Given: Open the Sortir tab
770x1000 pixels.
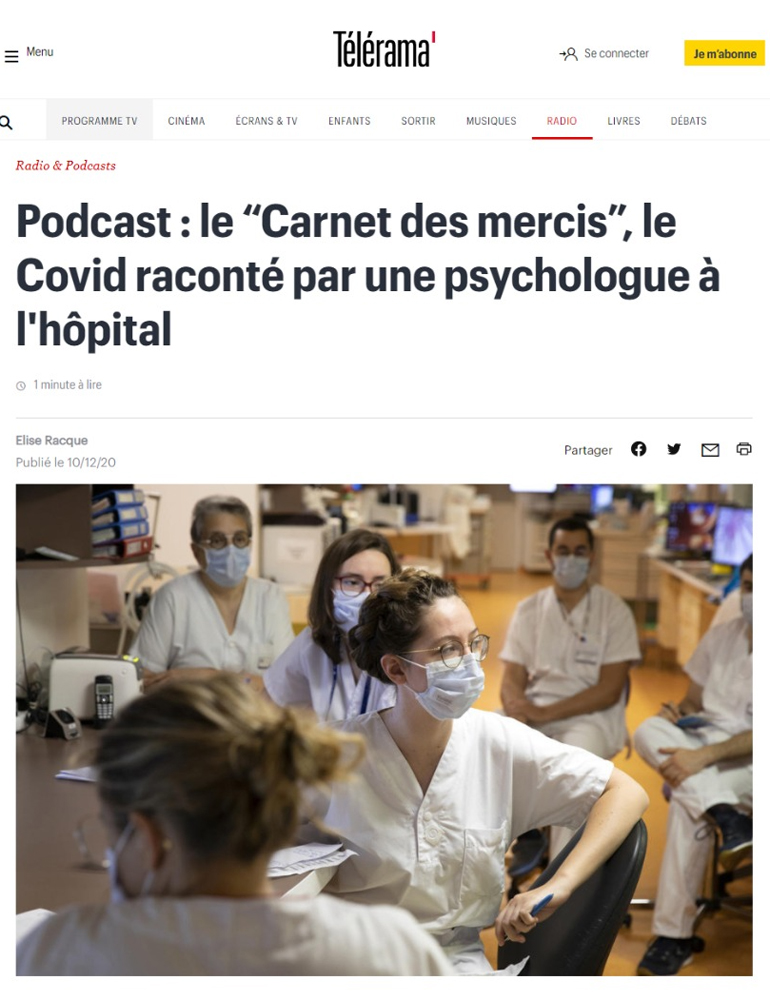Looking at the screenshot, I should coord(418,121).
